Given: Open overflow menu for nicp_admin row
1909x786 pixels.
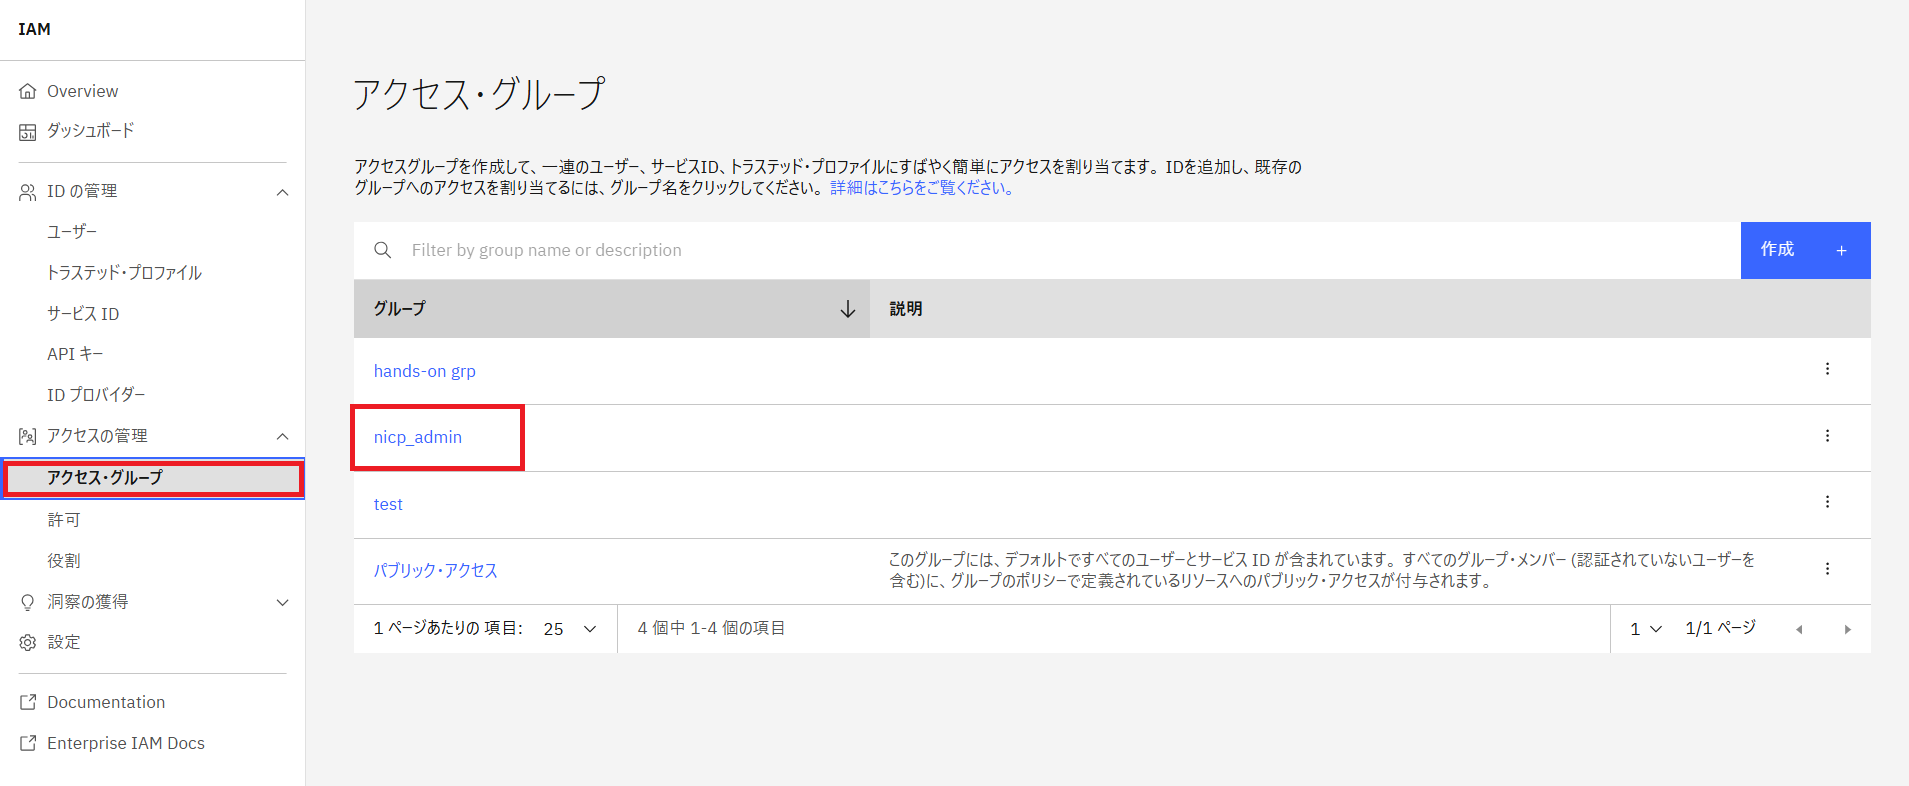Looking at the screenshot, I should (1827, 436).
